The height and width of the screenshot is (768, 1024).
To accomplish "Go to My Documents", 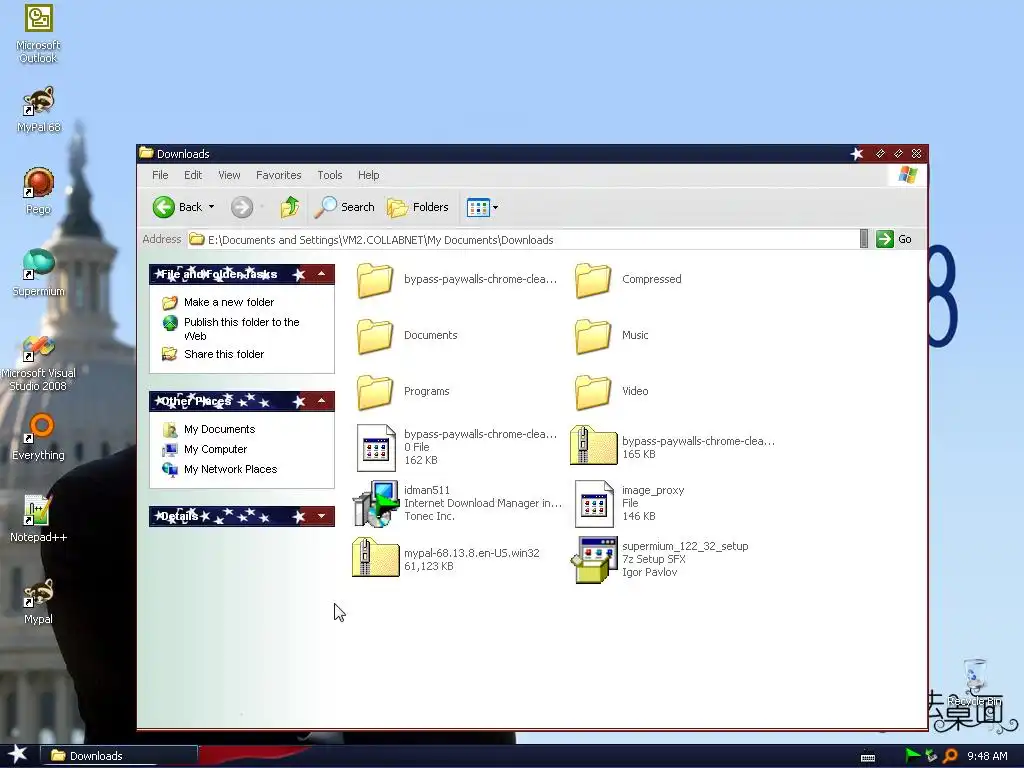I will [x=209, y=429].
